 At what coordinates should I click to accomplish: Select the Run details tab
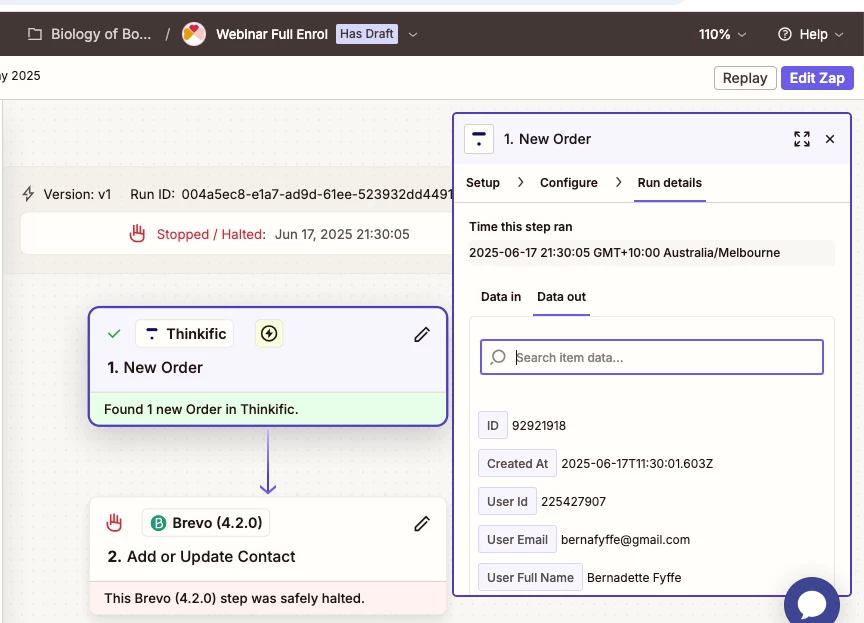pyautogui.click(x=669, y=183)
